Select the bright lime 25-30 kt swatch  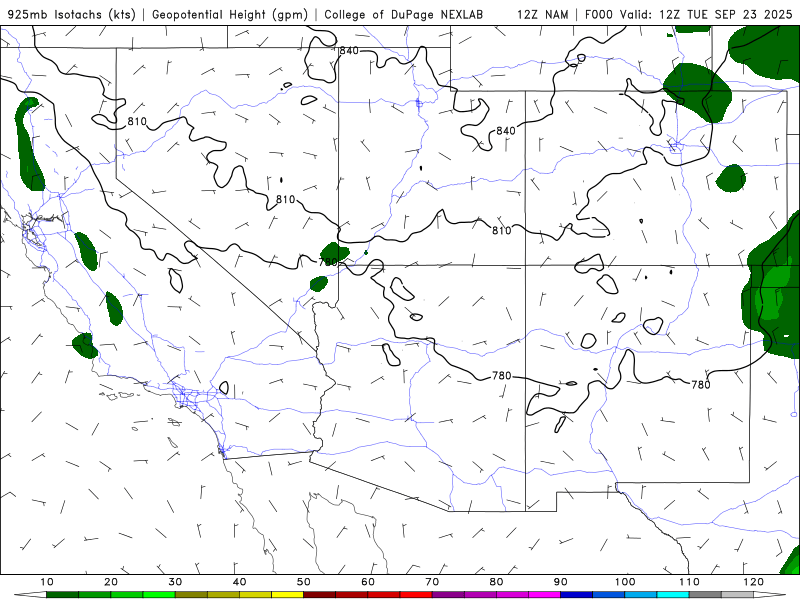(x=159, y=595)
